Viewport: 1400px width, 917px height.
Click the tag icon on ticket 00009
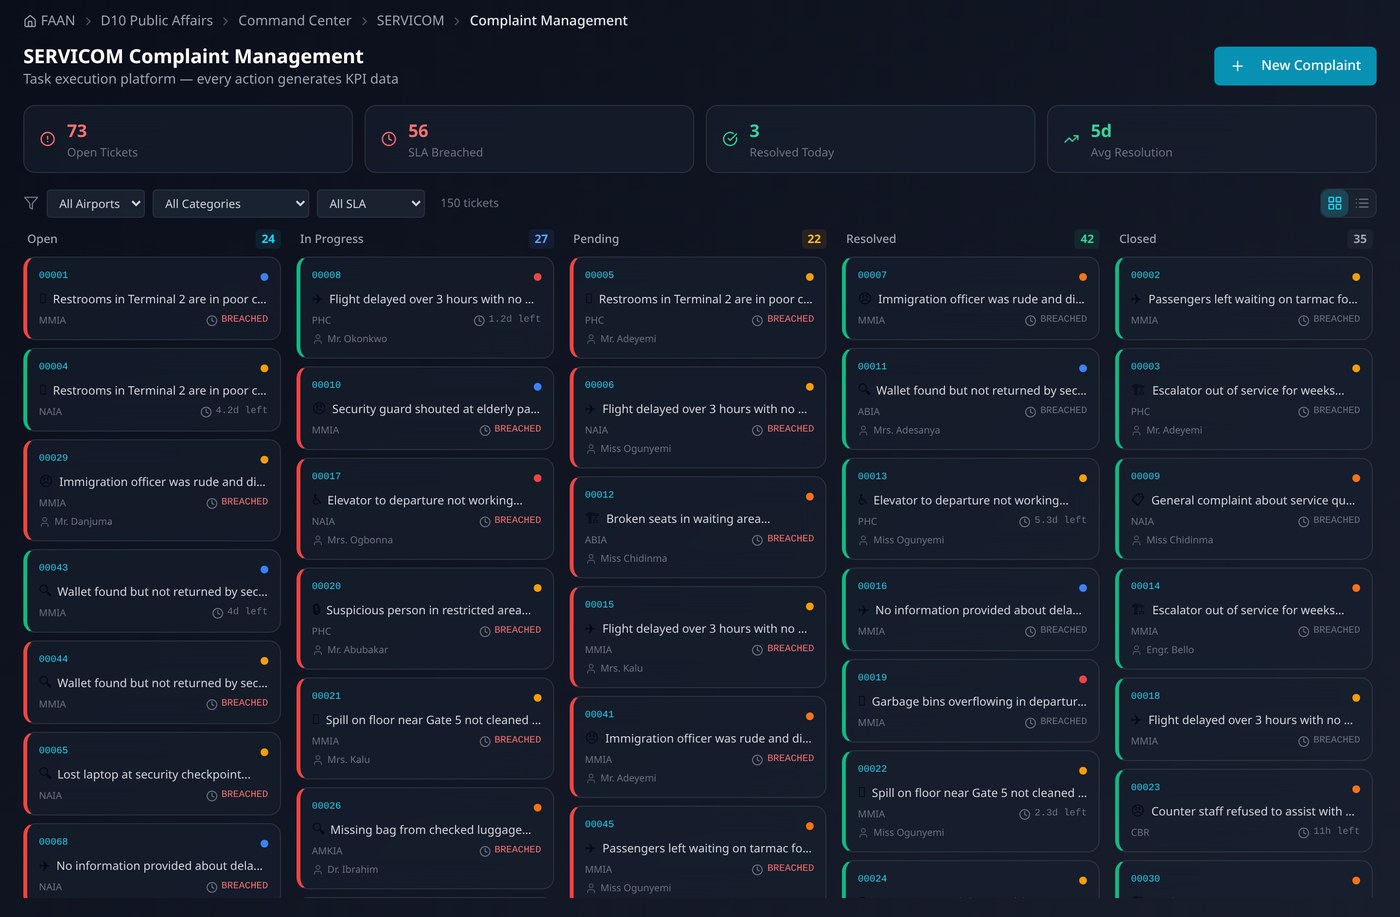tap(1138, 500)
